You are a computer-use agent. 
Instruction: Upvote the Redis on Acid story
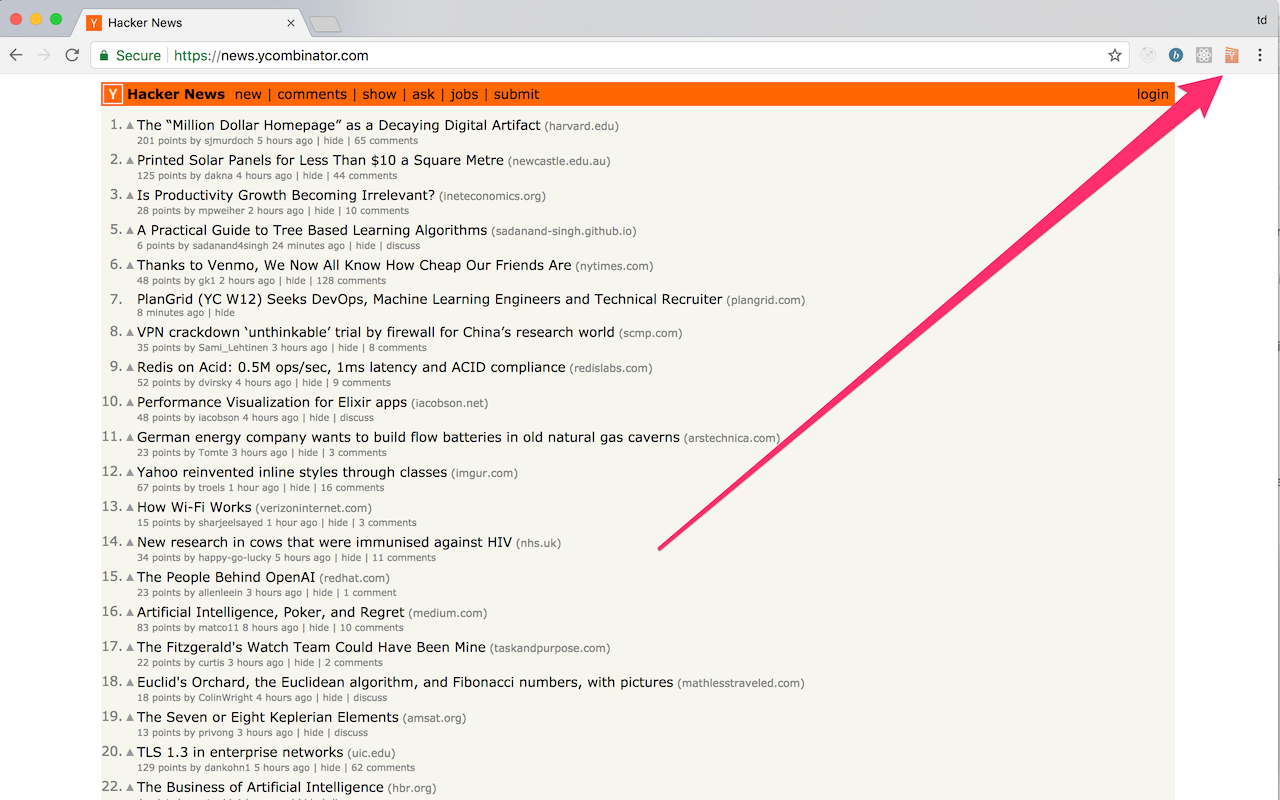(x=130, y=368)
